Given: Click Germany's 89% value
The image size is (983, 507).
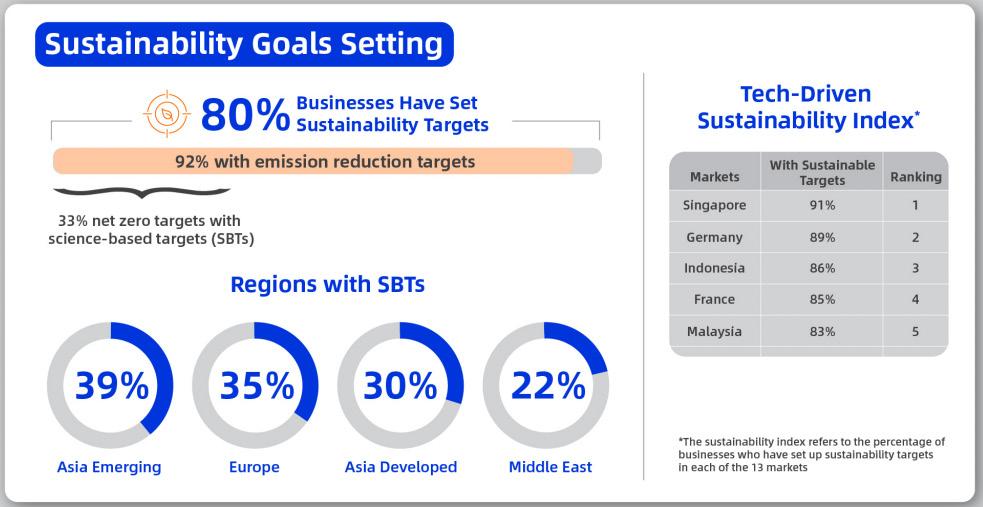Looking at the screenshot, I should coord(822,237).
